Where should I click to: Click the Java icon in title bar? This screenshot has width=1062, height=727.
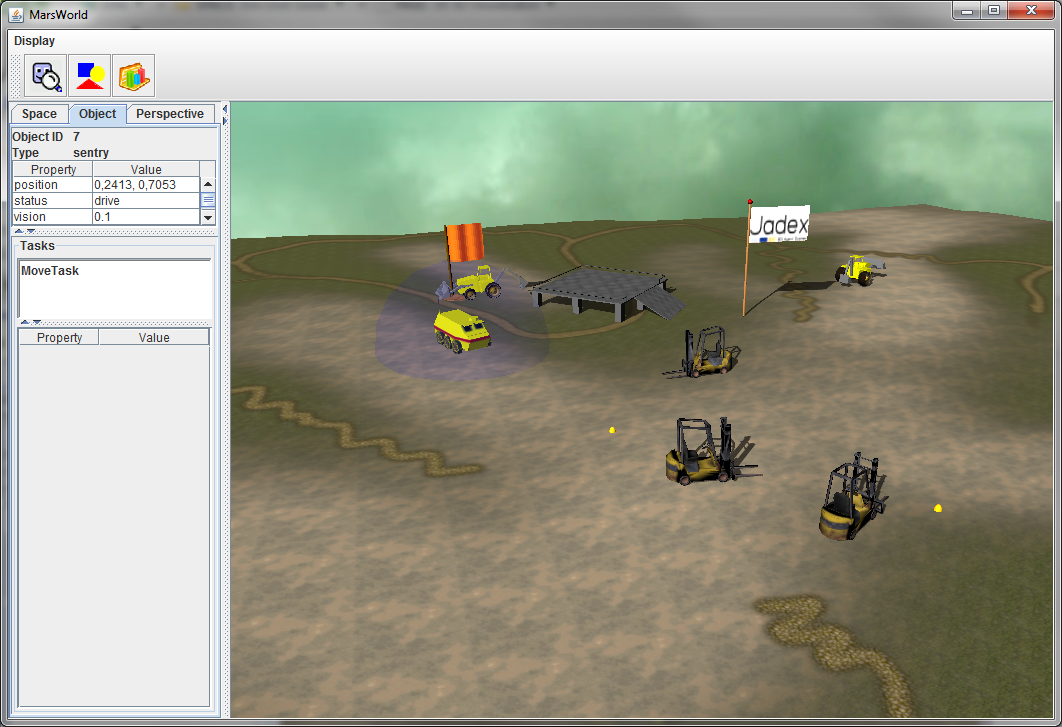coord(16,14)
